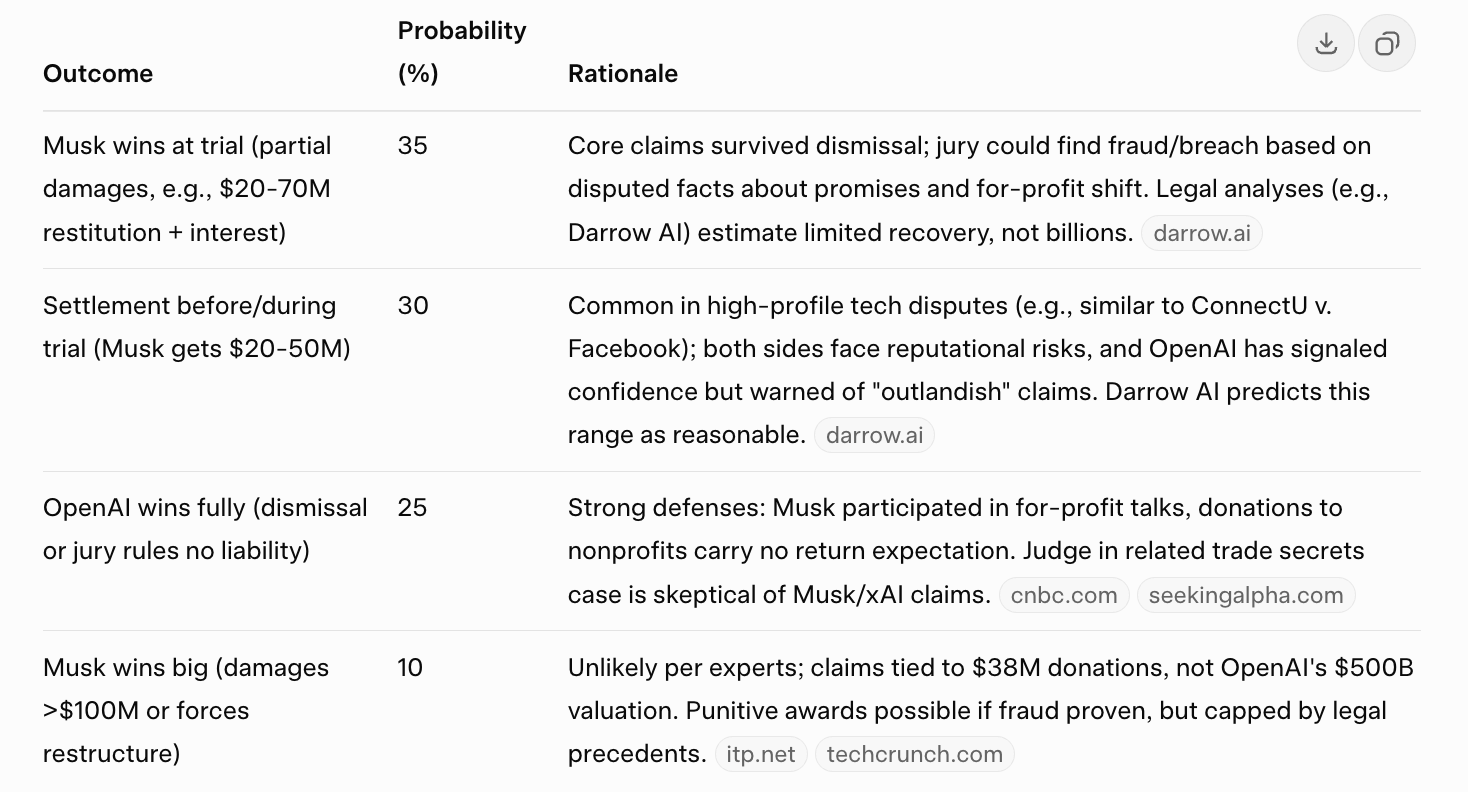Open darrow.ai source in Musk wins at trial row
The height and width of the screenshot is (792, 1468).
point(1201,233)
